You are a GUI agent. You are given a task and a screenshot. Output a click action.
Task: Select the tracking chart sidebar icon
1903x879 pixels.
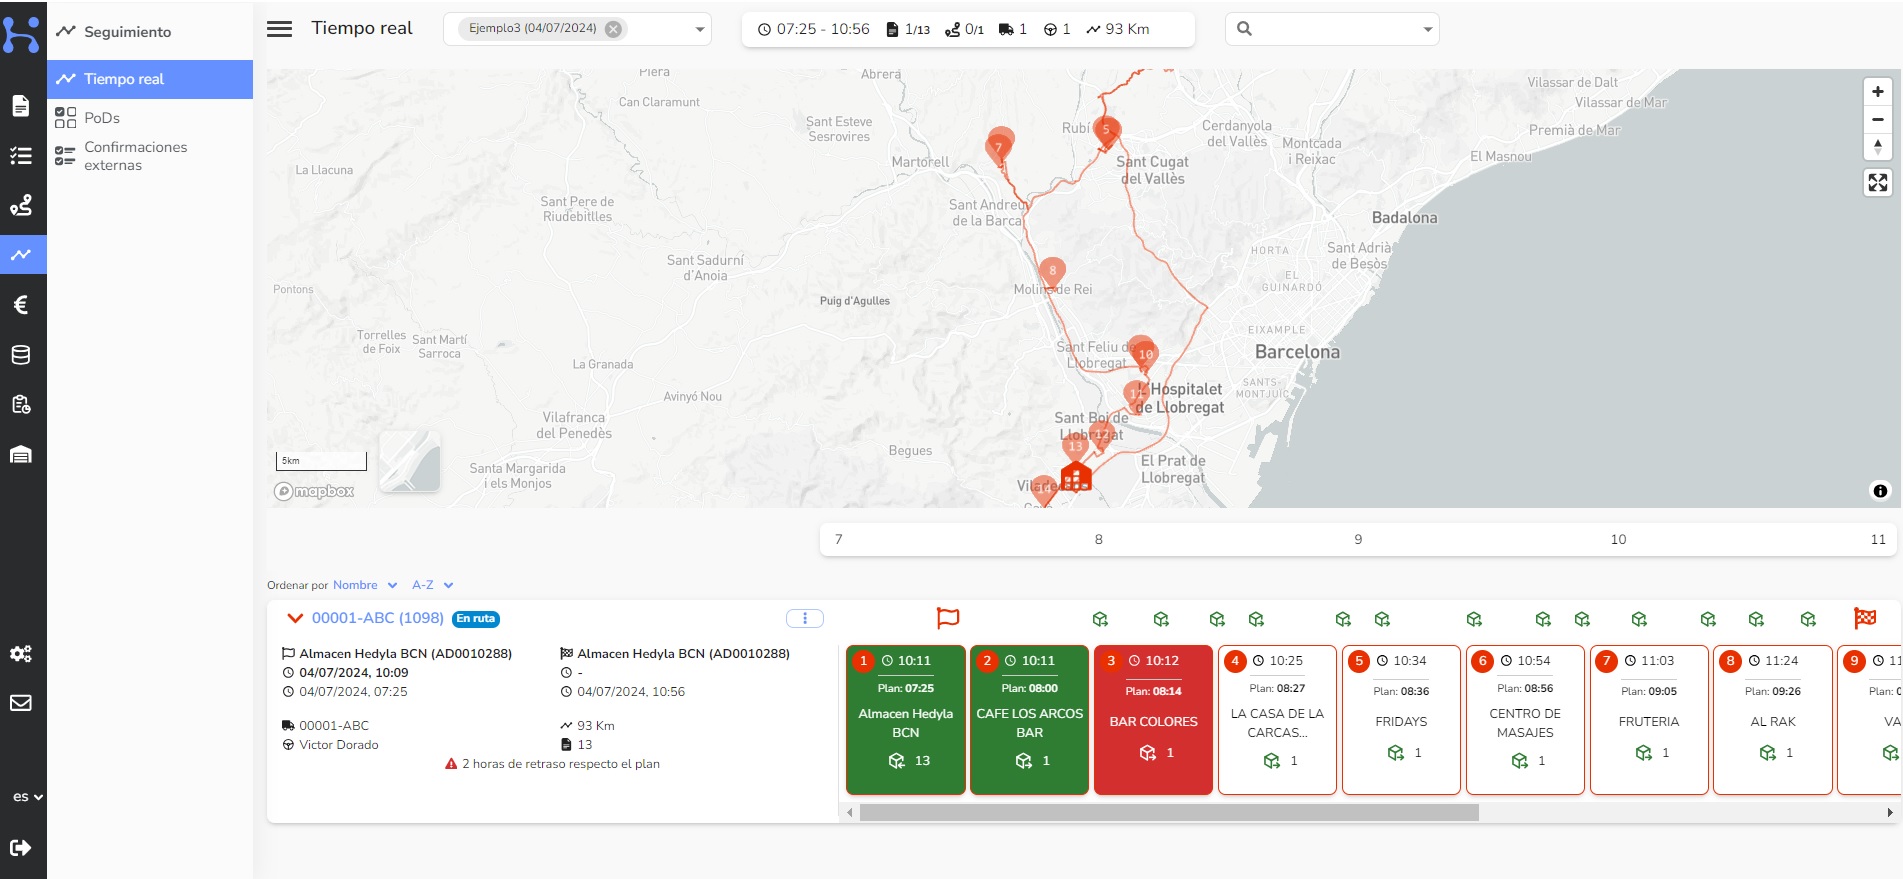coord(21,255)
